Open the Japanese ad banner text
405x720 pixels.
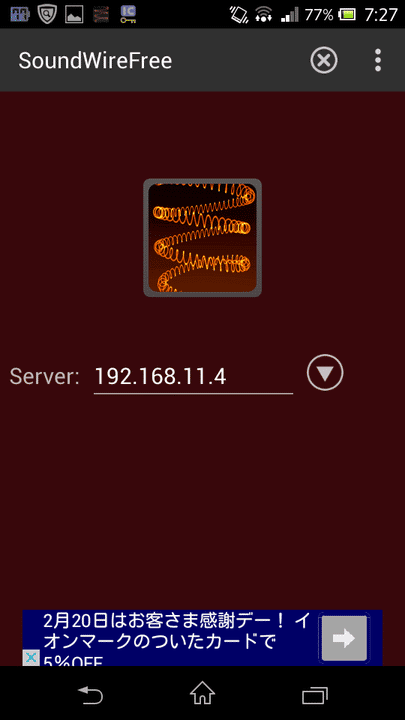coord(177,640)
